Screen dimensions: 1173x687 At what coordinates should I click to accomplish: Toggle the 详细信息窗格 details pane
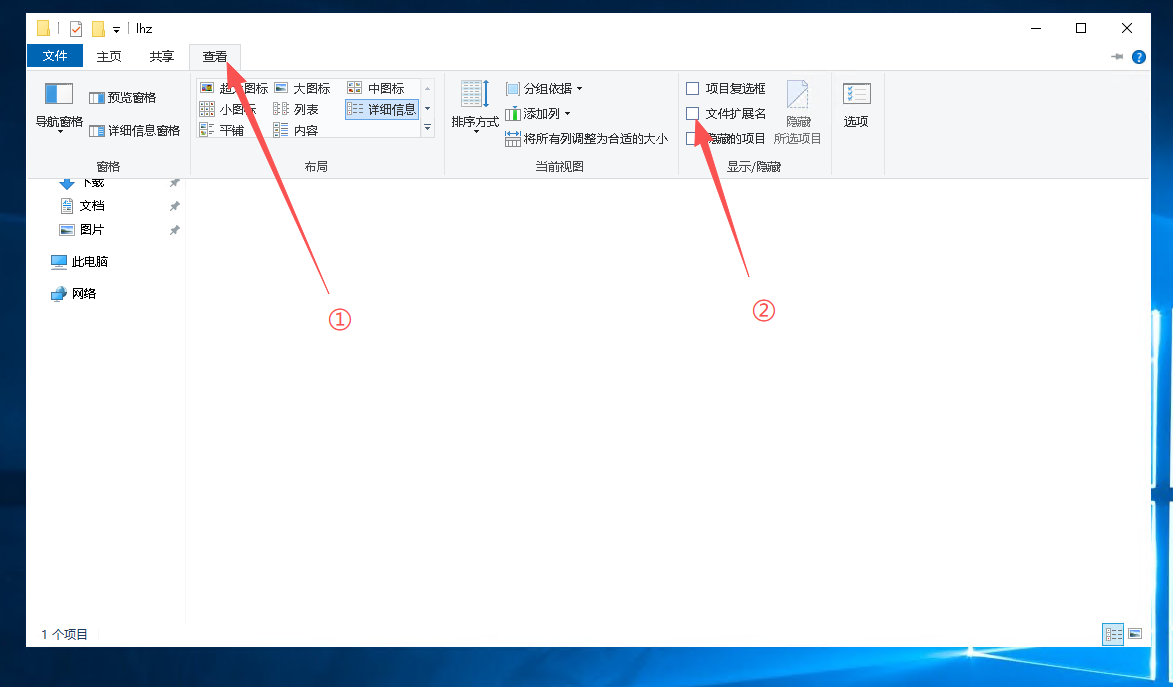click(135, 130)
